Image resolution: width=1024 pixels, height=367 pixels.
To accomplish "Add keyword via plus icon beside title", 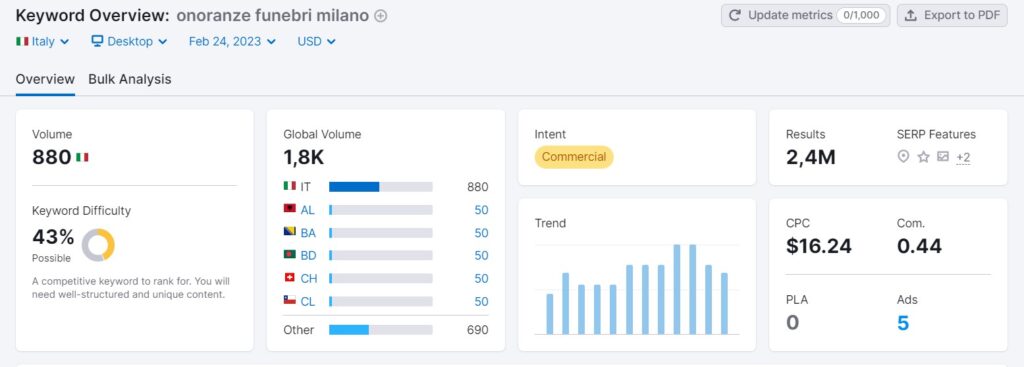I will (x=381, y=16).
